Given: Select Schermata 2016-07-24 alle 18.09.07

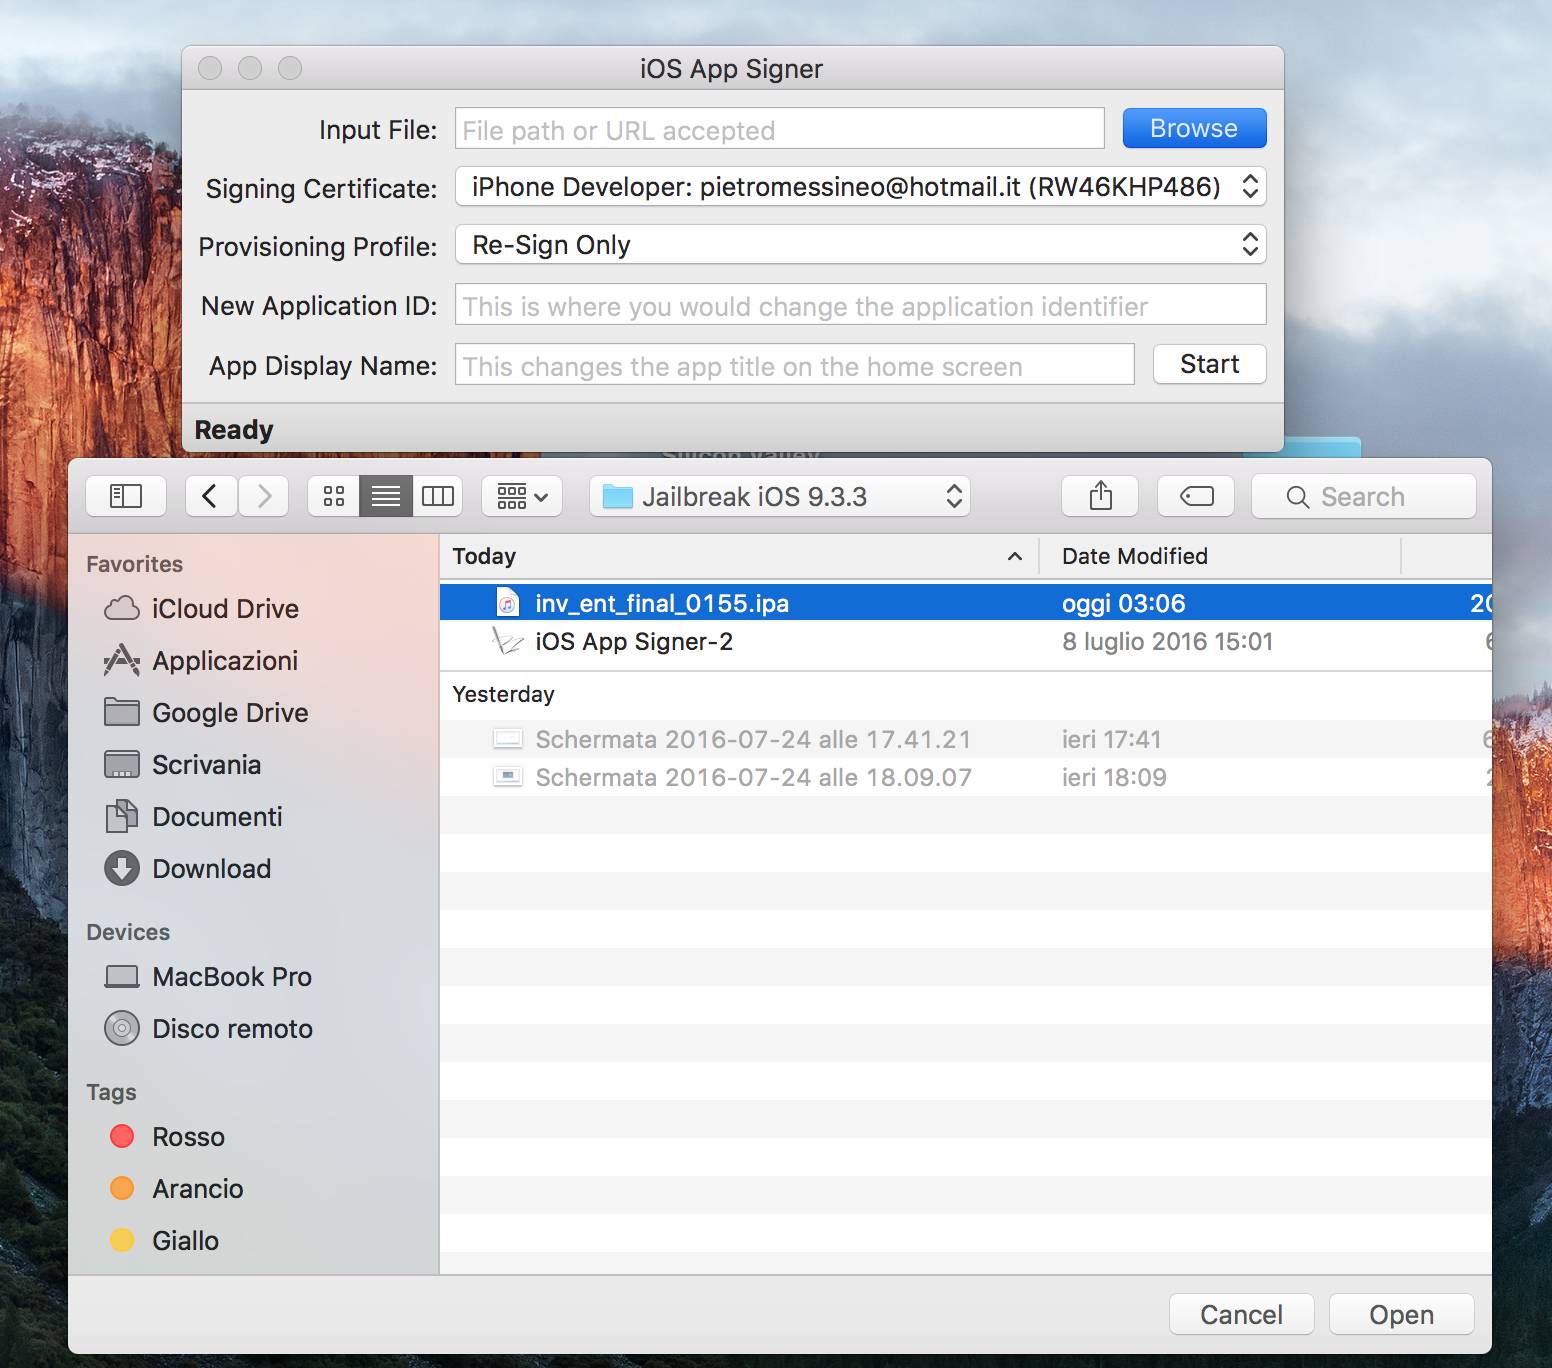Looking at the screenshot, I should [x=965, y=777].
